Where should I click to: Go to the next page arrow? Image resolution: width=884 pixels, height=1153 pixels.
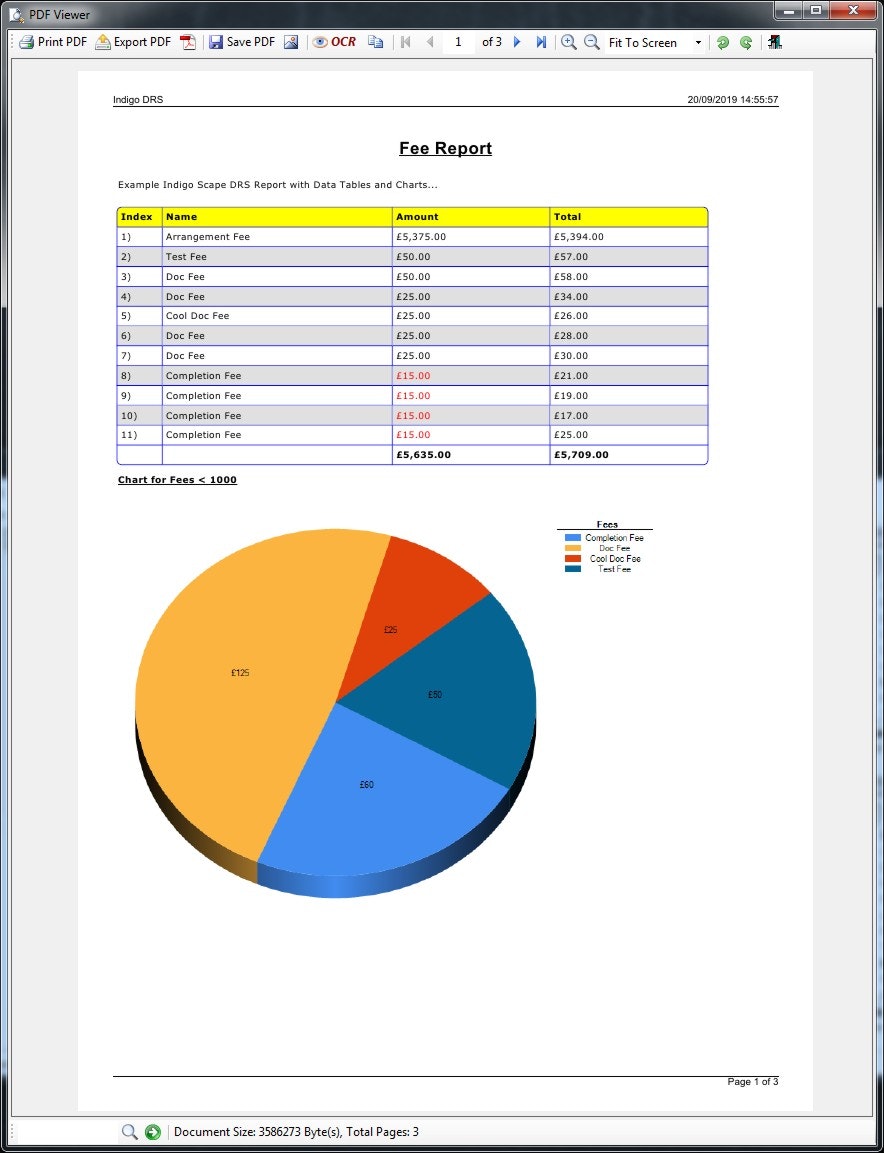(x=516, y=42)
